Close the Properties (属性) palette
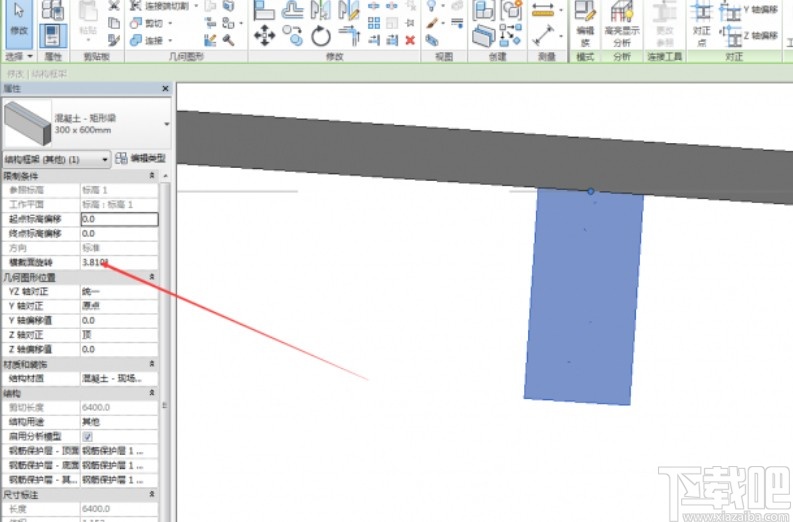Viewport: 793px width, 522px height. 165,89
